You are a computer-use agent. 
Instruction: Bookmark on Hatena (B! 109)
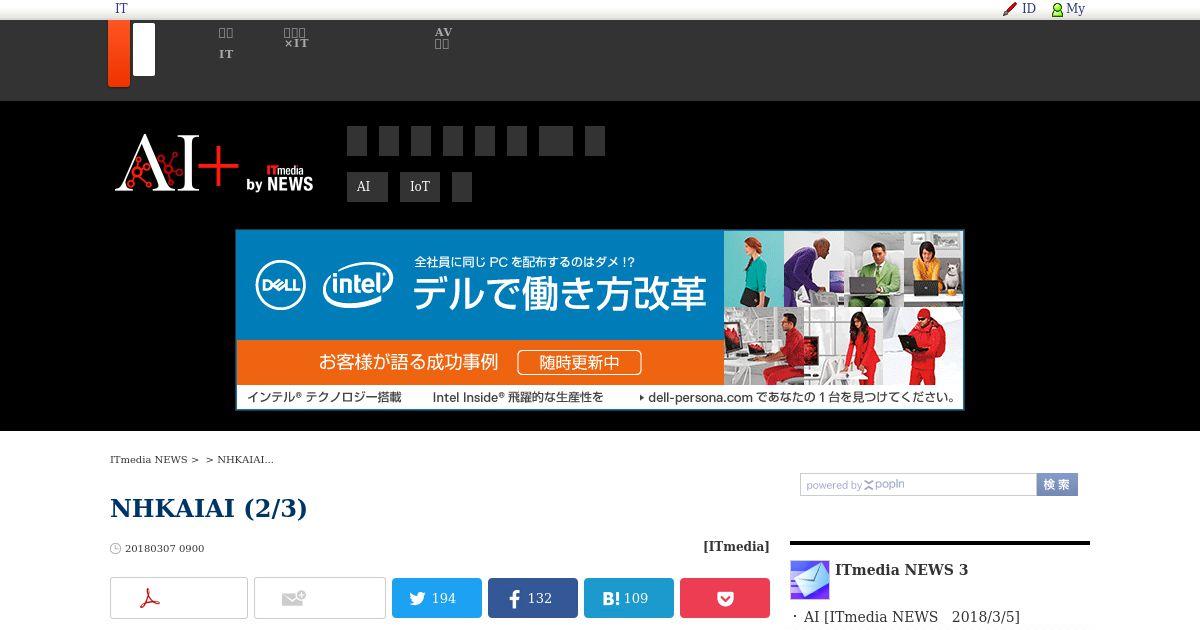pyautogui.click(x=629, y=598)
